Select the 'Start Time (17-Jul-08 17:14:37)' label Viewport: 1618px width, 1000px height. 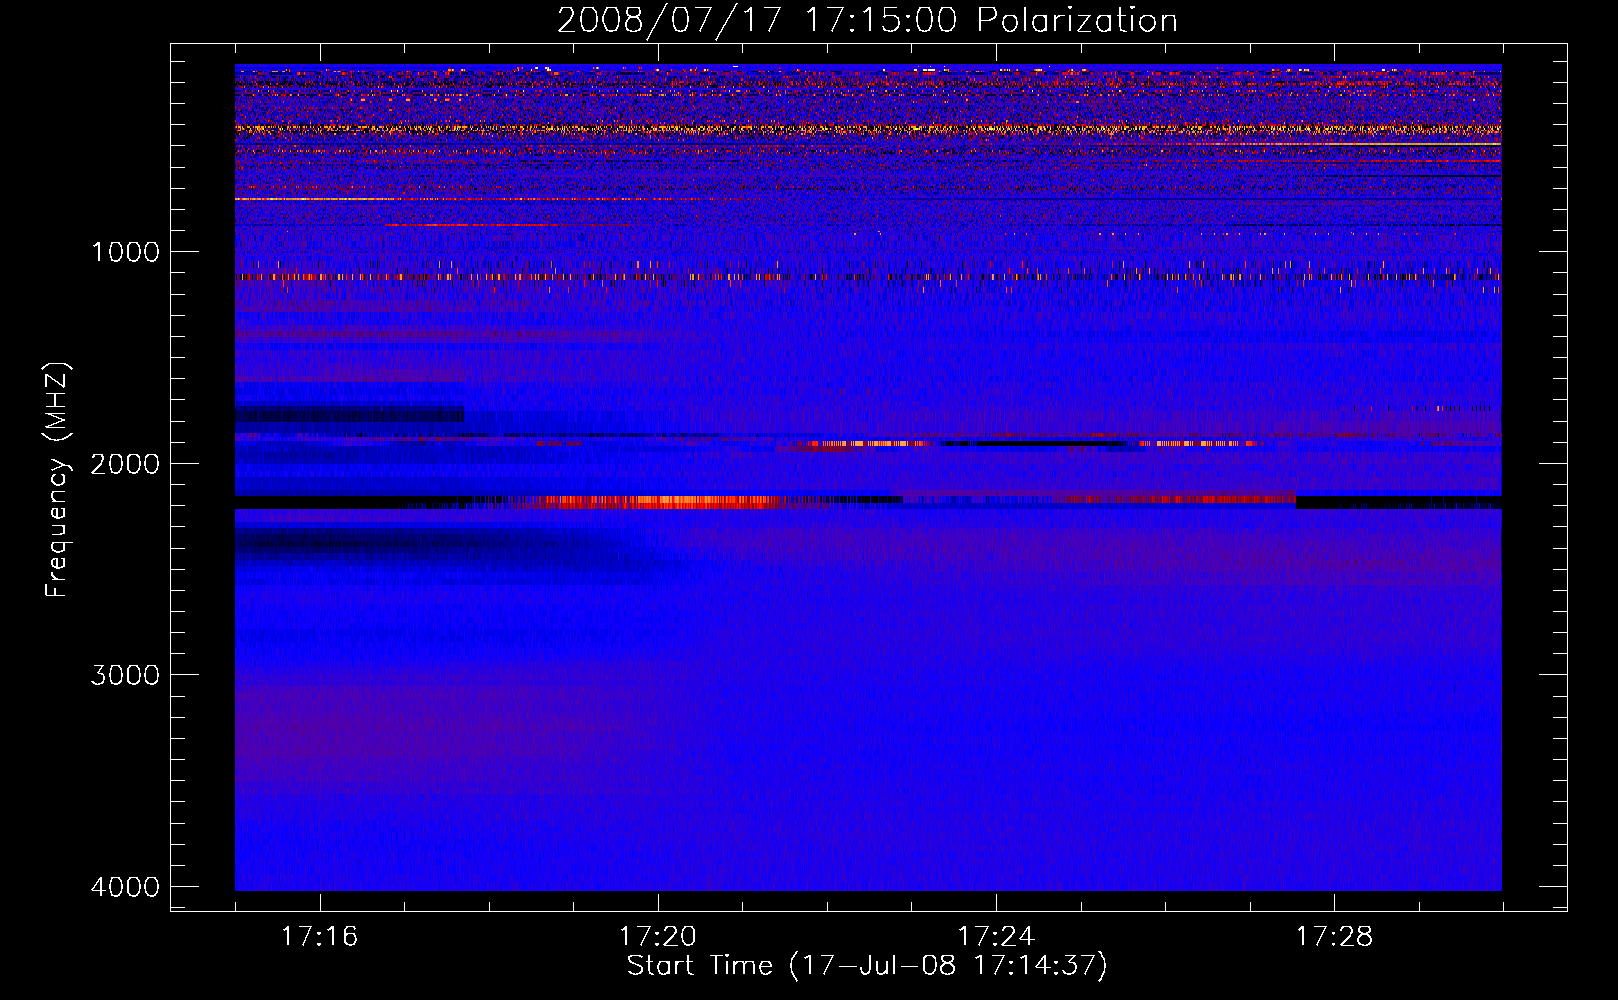(x=867, y=966)
